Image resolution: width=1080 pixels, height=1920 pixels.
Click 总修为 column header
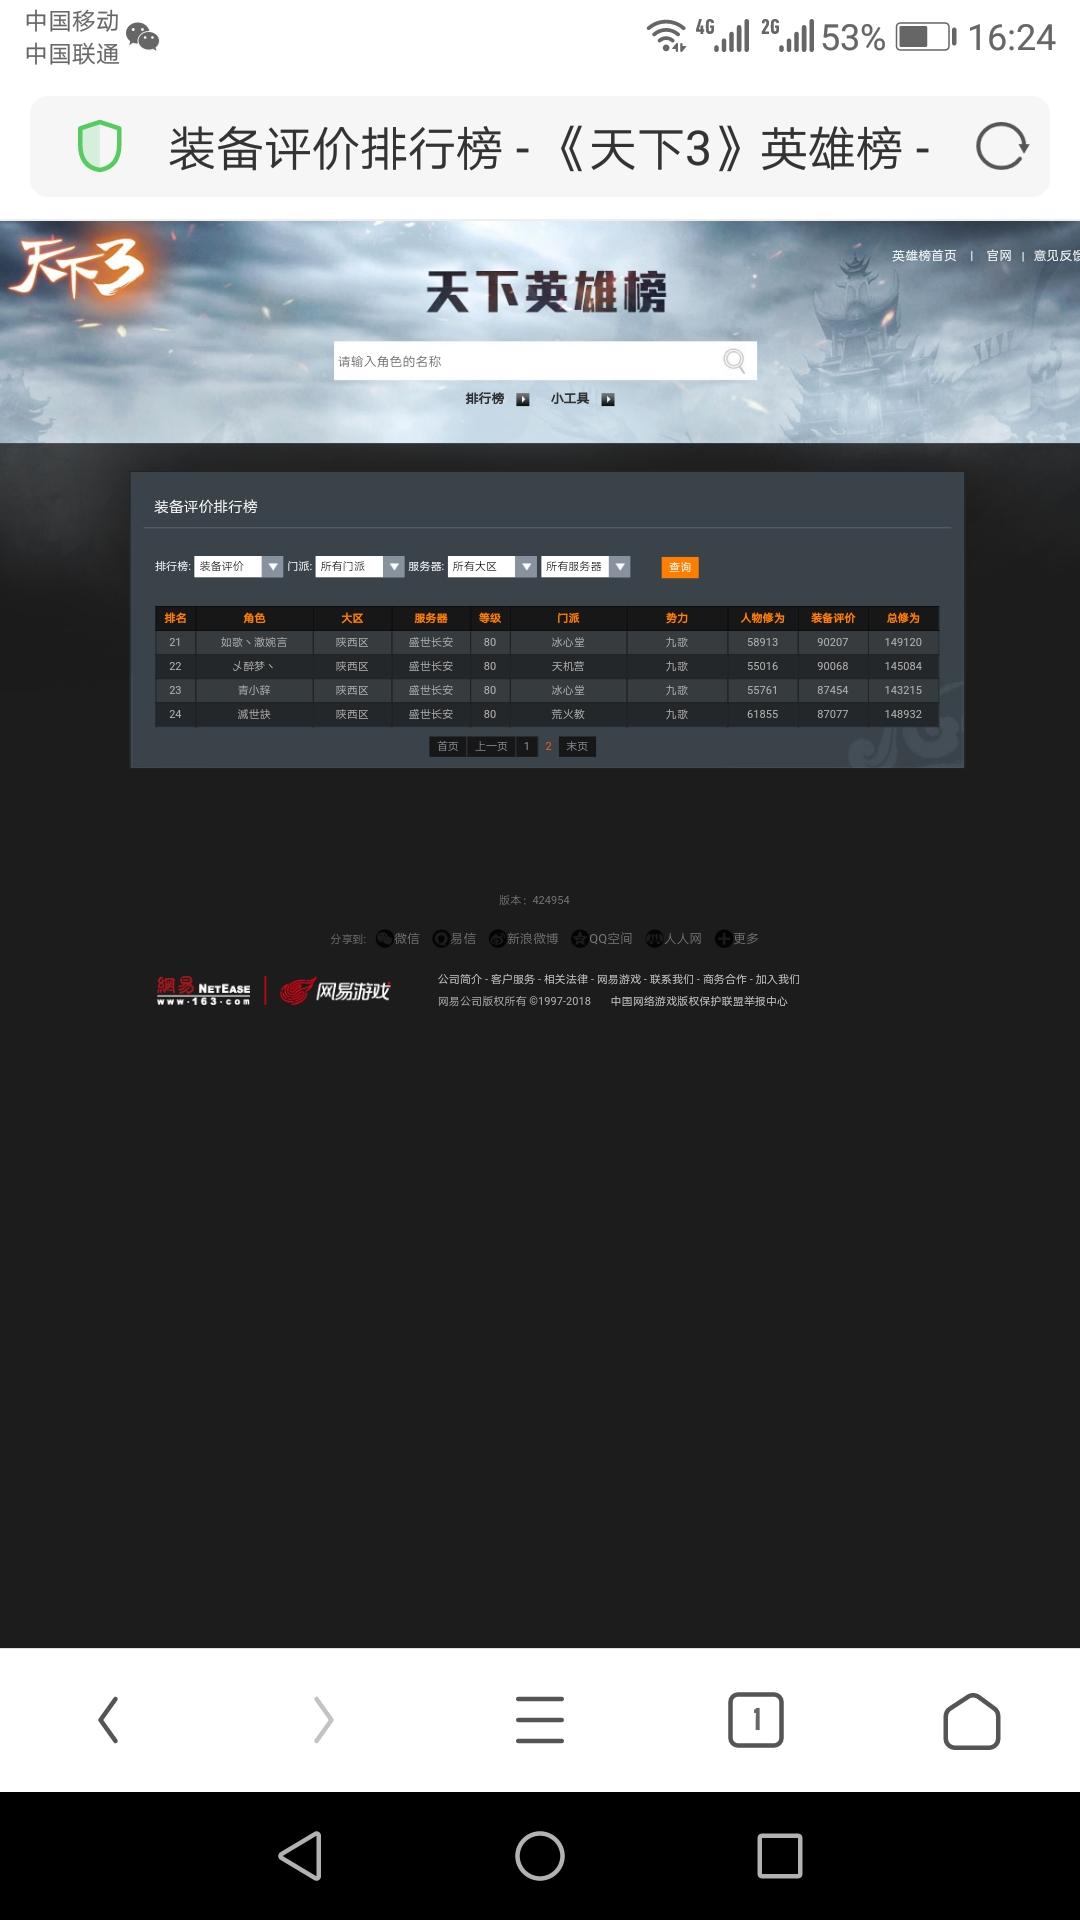[x=903, y=618]
